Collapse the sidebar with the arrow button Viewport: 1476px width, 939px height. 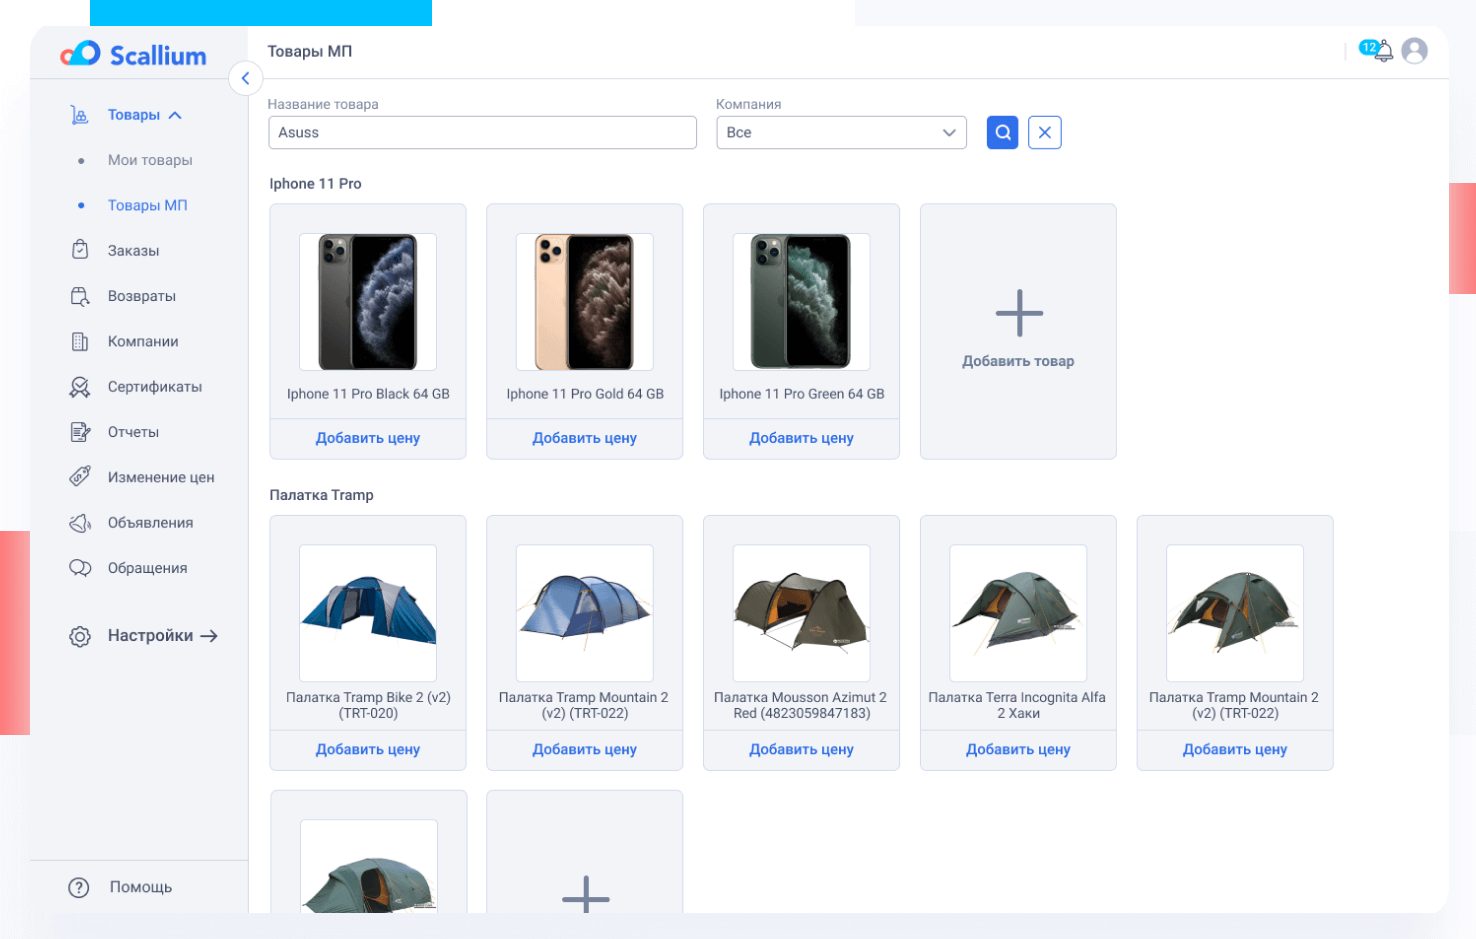coord(245,78)
